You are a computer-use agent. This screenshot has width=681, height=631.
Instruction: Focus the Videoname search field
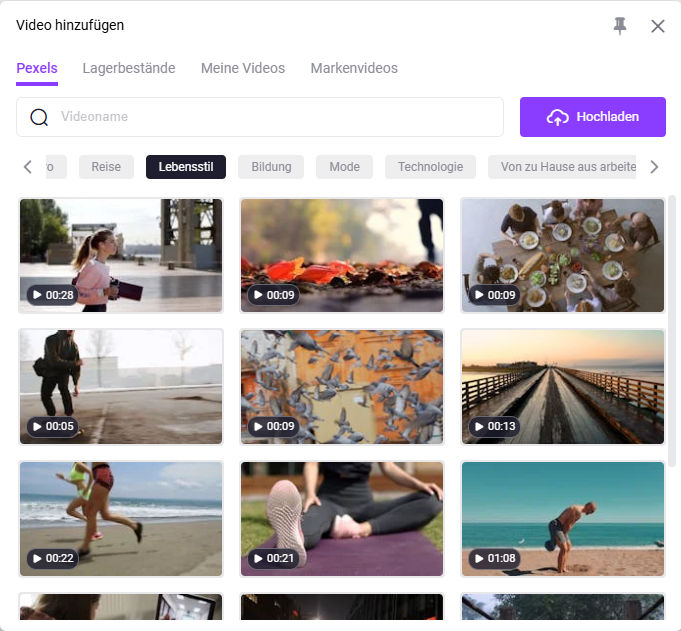[x=260, y=117]
